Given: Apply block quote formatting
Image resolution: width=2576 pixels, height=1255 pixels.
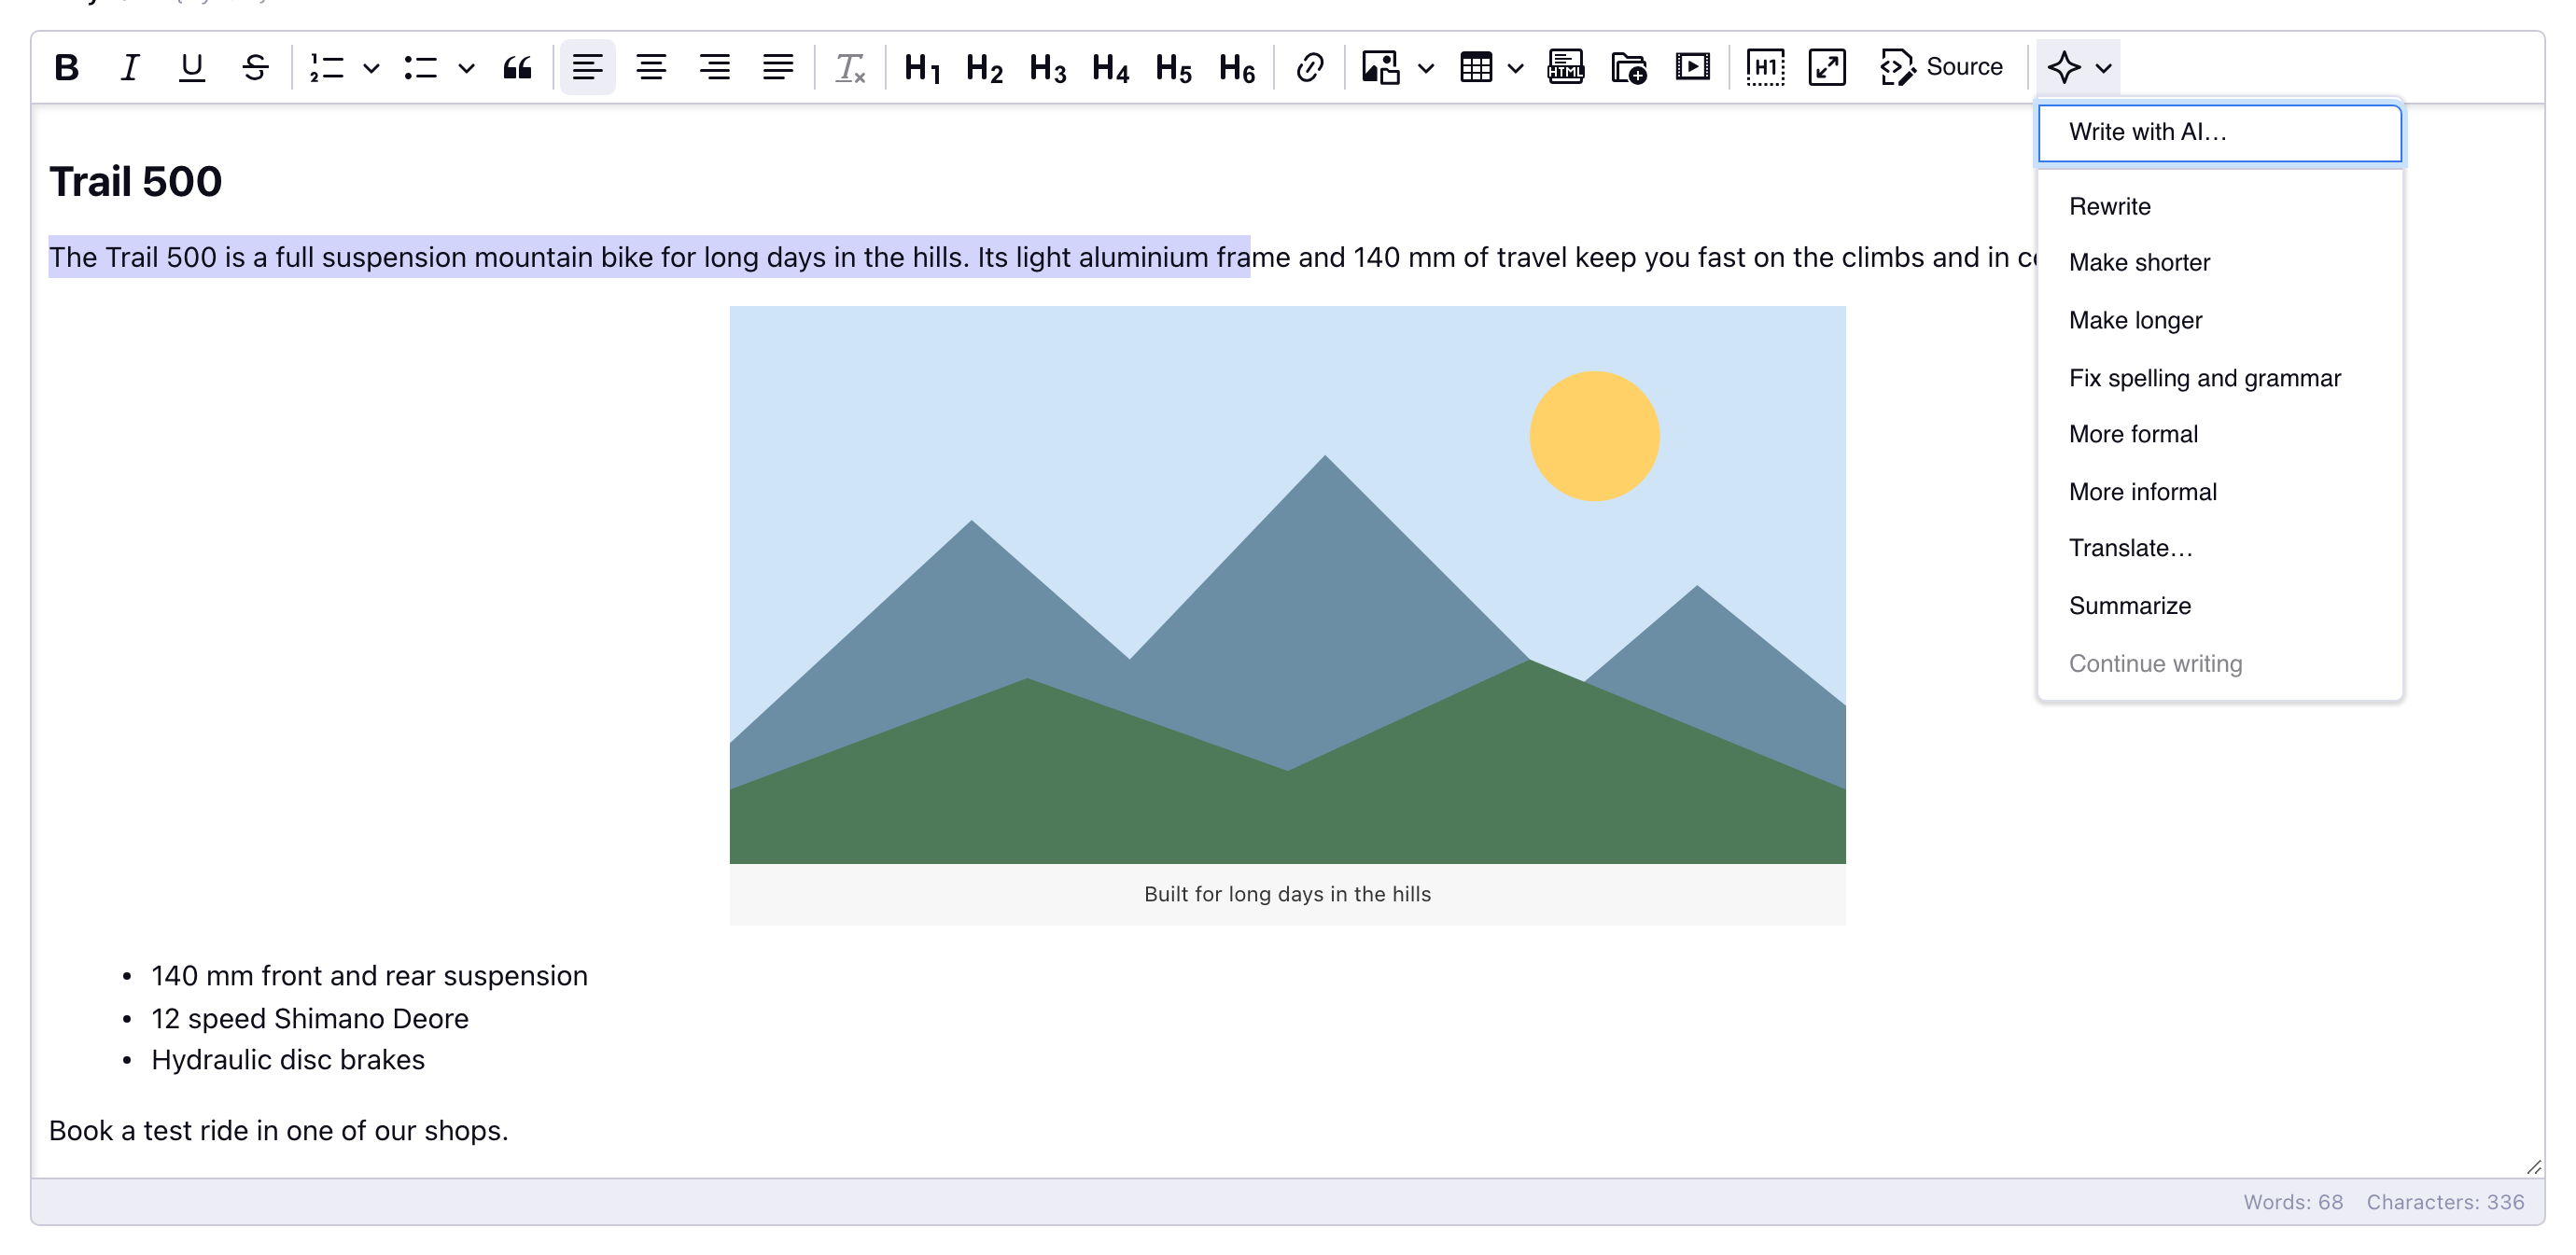Looking at the screenshot, I should [x=517, y=67].
